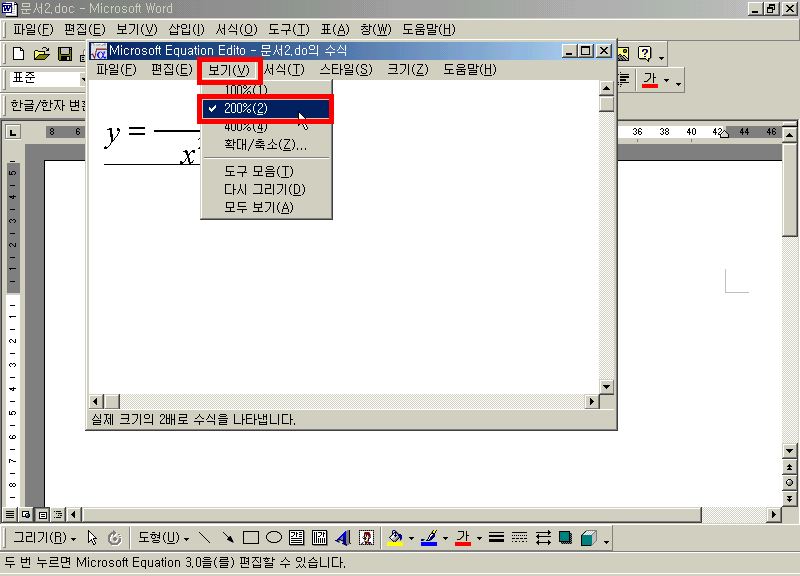Open the fill color dropdown arrow
Viewport: 800px width, 576px height.
pyautogui.click(x=411, y=538)
